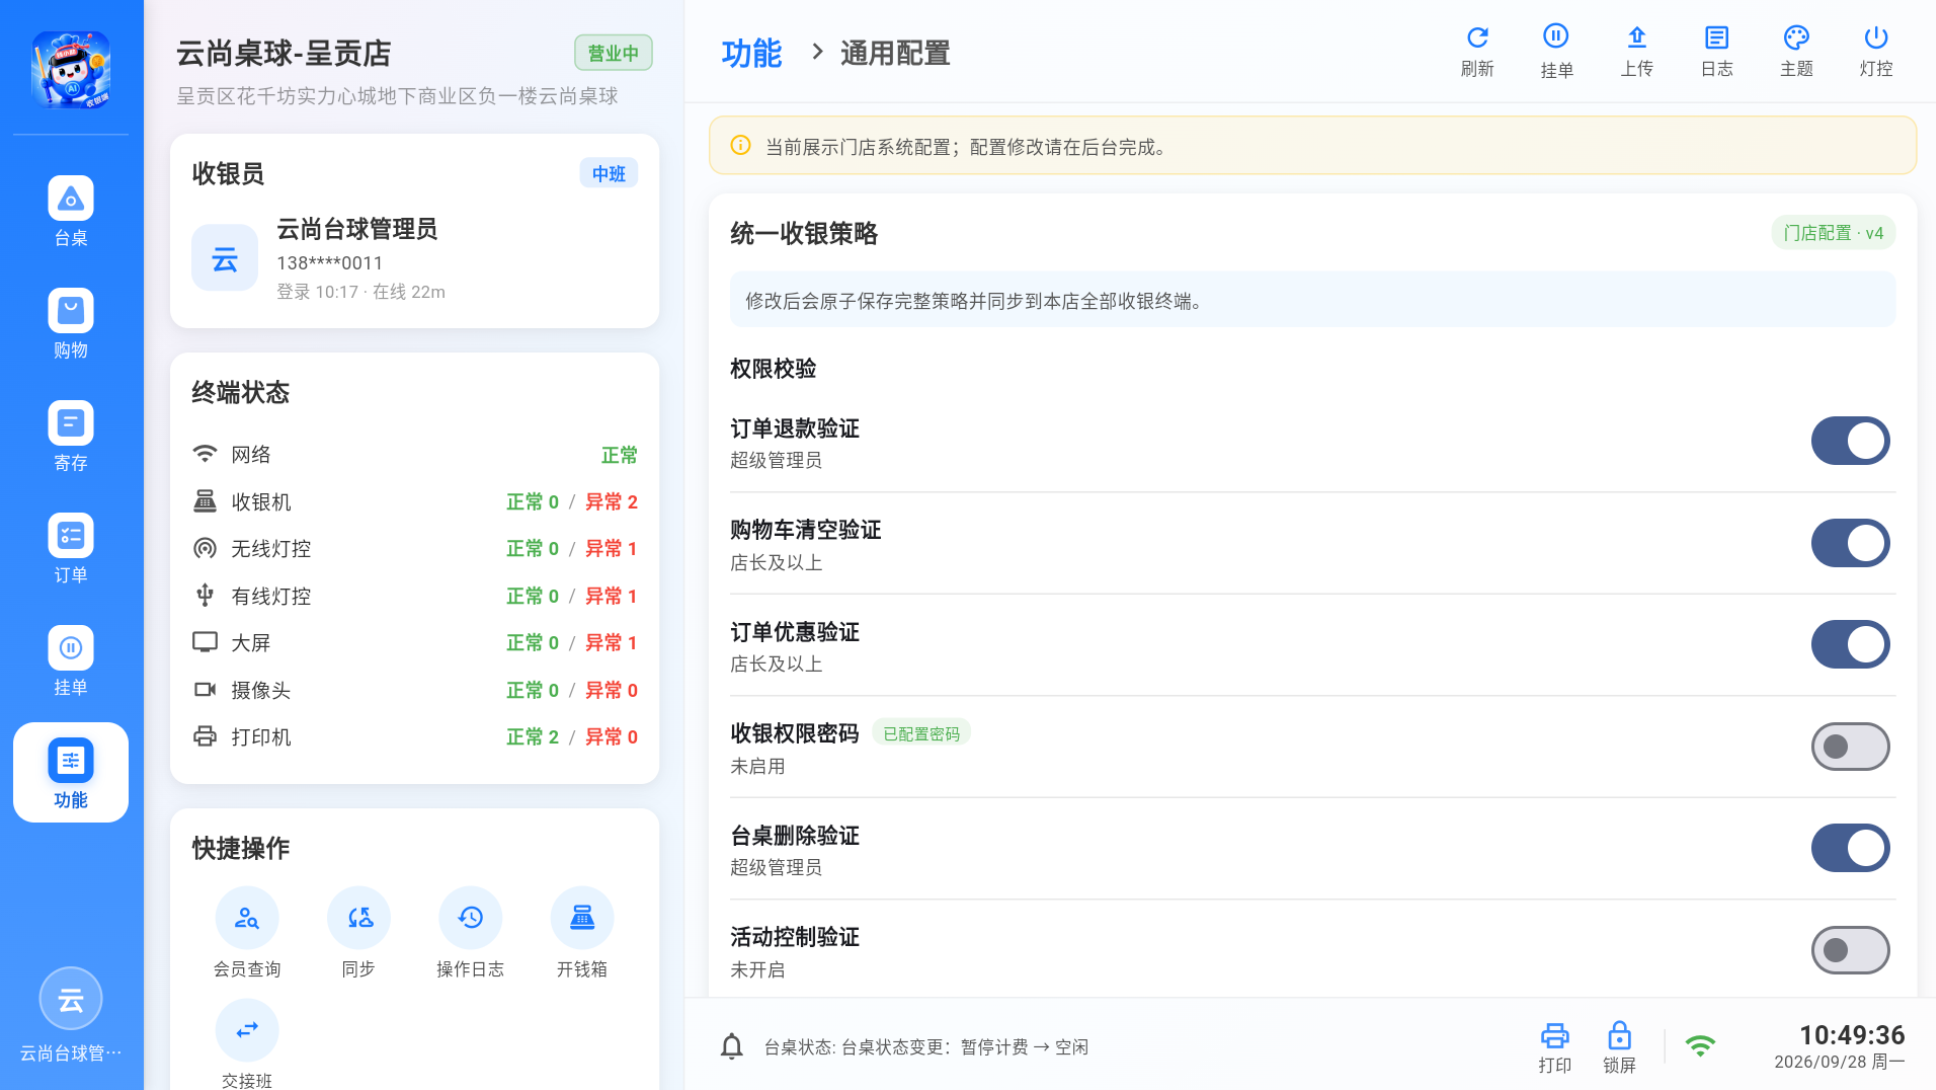Click the 统一收银策略 heading
This screenshot has height=1090, width=1936.
(804, 233)
